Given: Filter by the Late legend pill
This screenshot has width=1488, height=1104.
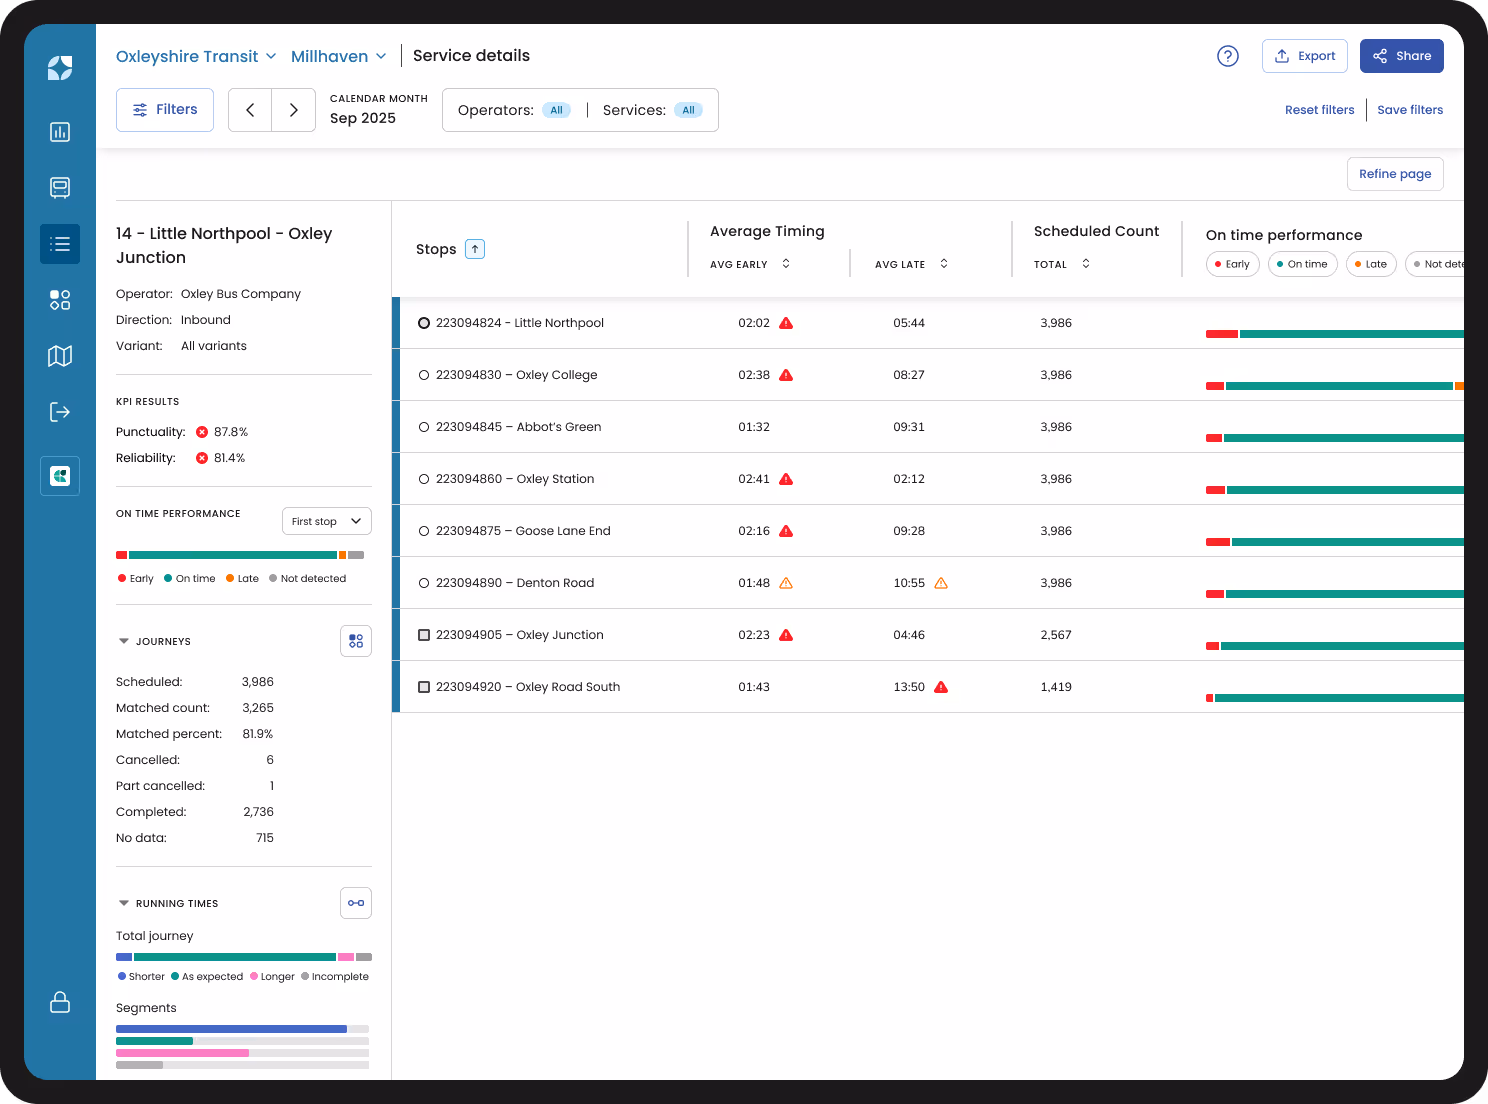Looking at the screenshot, I should (x=1371, y=264).
